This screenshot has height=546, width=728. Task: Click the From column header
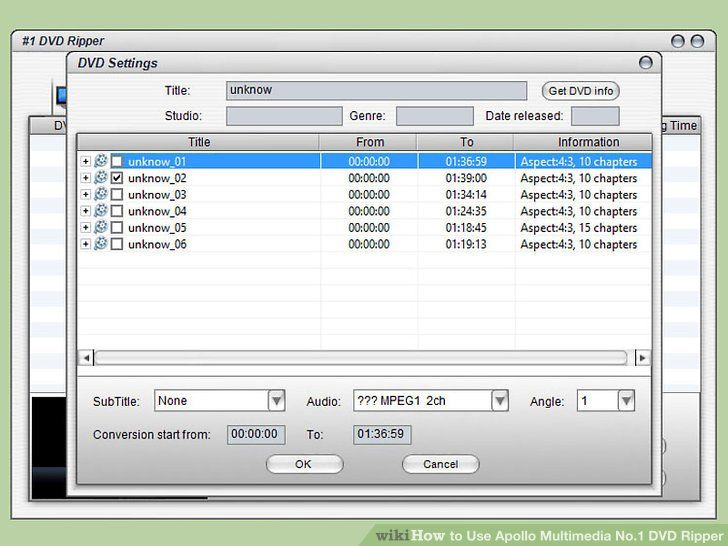click(370, 142)
